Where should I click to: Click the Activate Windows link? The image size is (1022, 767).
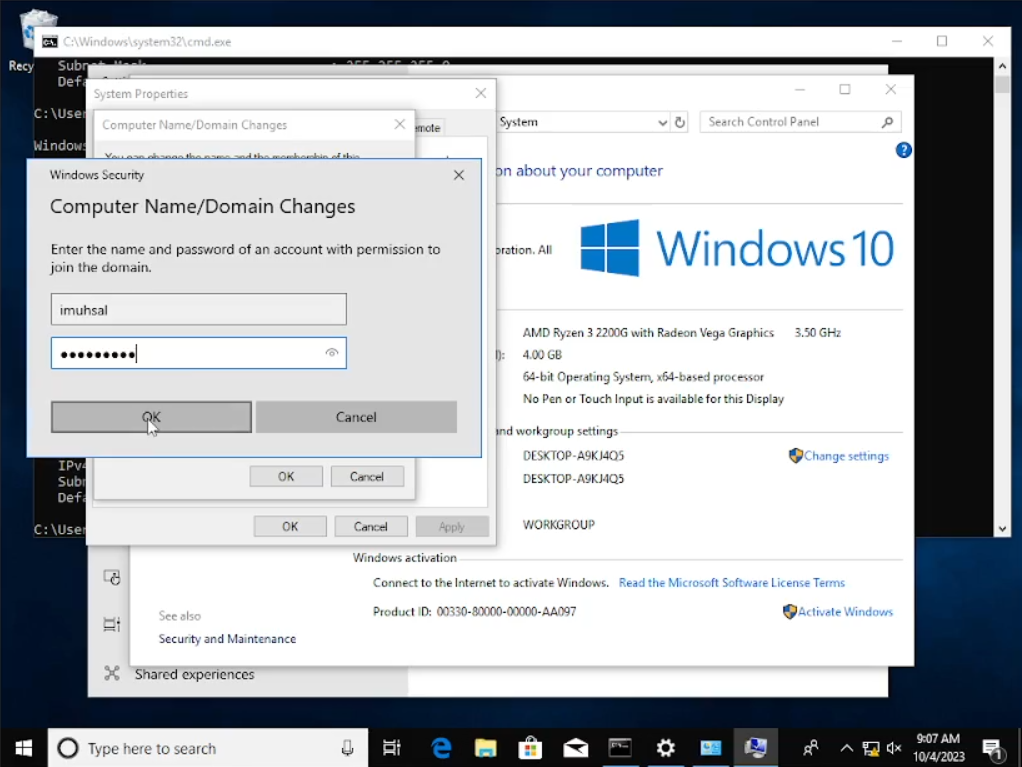click(844, 612)
